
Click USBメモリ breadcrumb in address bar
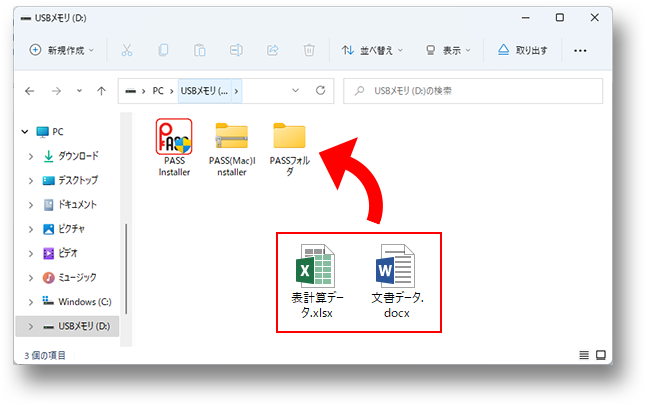(204, 91)
